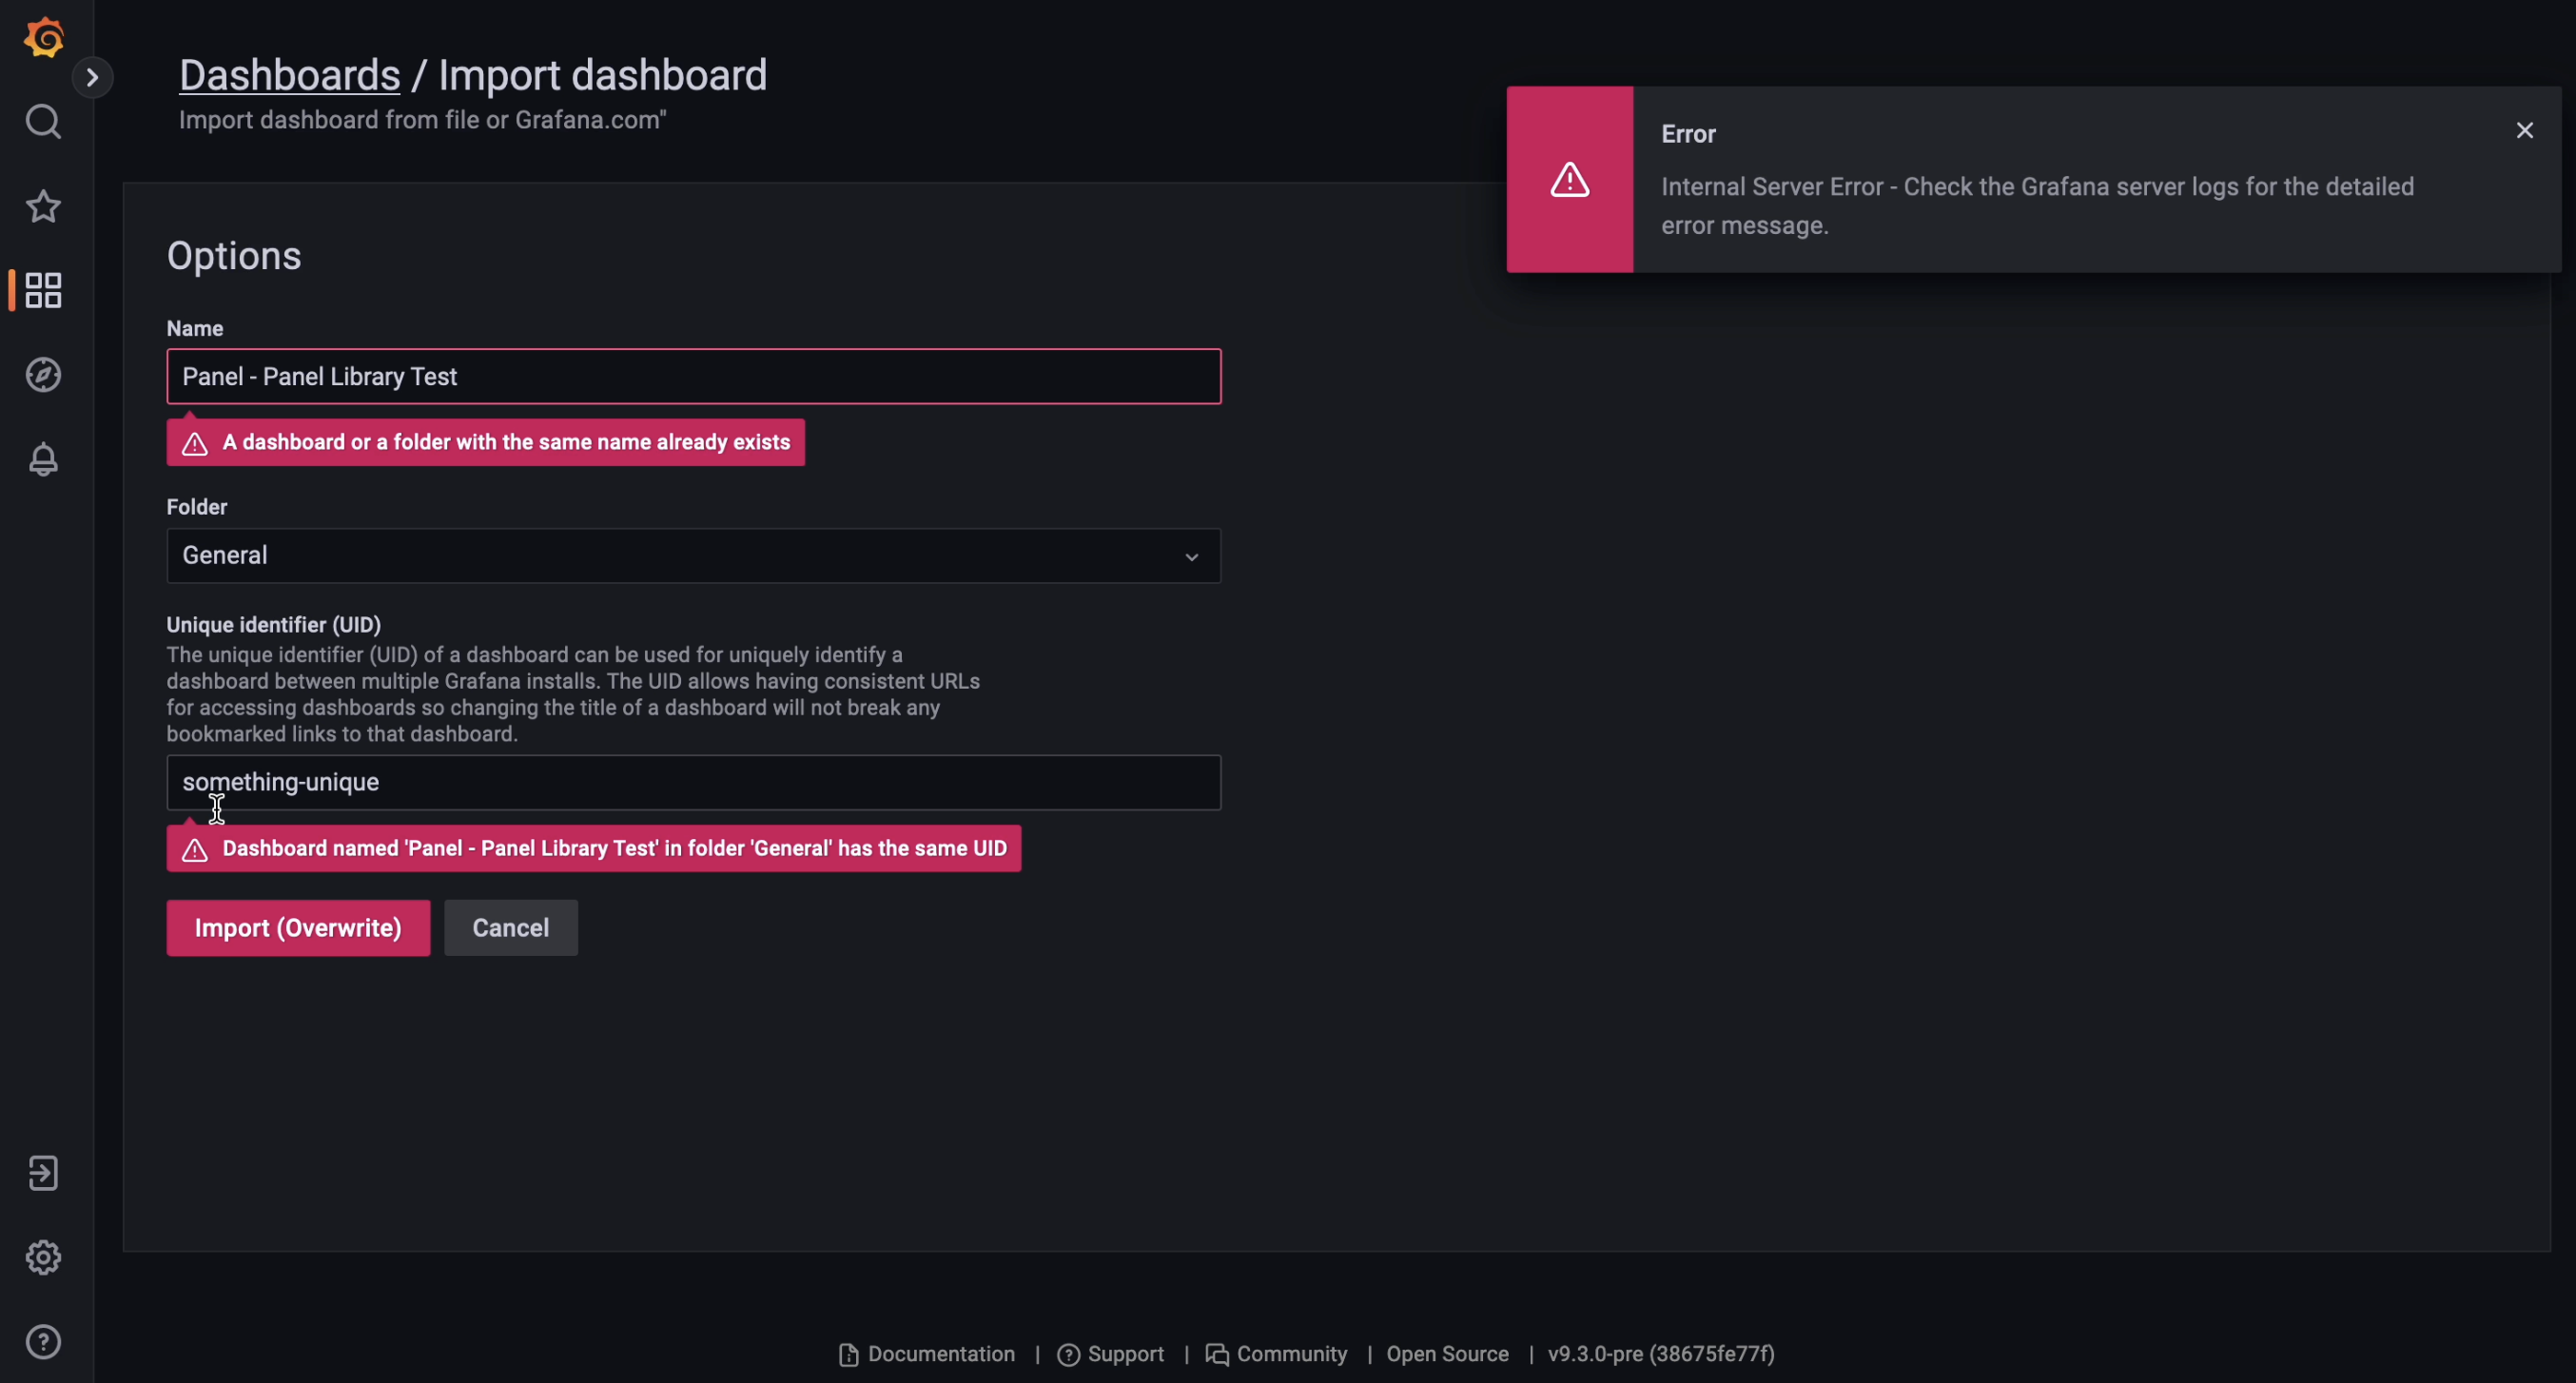Open the Configuration gear icon
The image size is (2576, 1383).
coord(44,1257)
